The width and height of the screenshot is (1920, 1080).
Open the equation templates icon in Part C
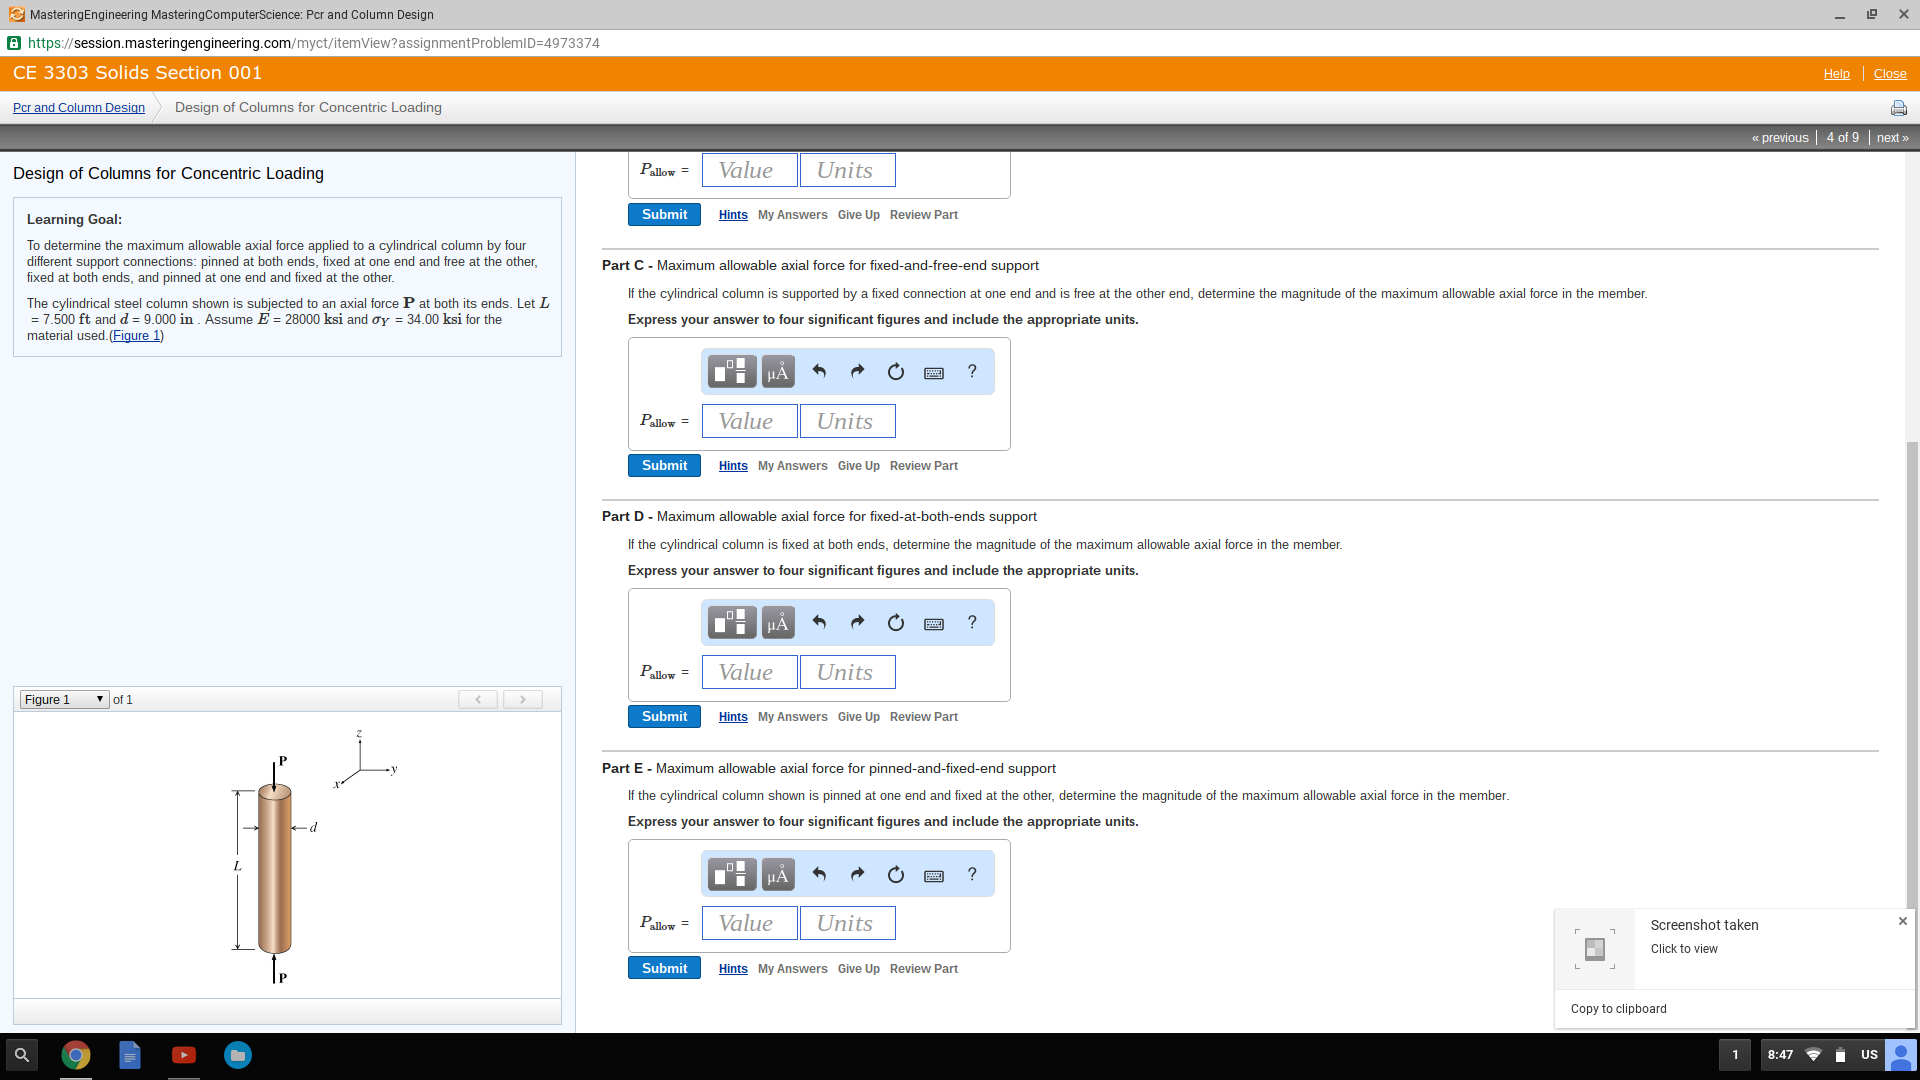(731, 371)
